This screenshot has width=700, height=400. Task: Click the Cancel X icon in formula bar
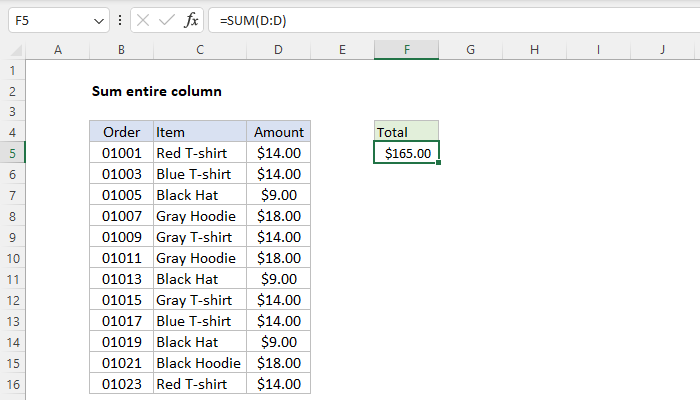coord(141,21)
